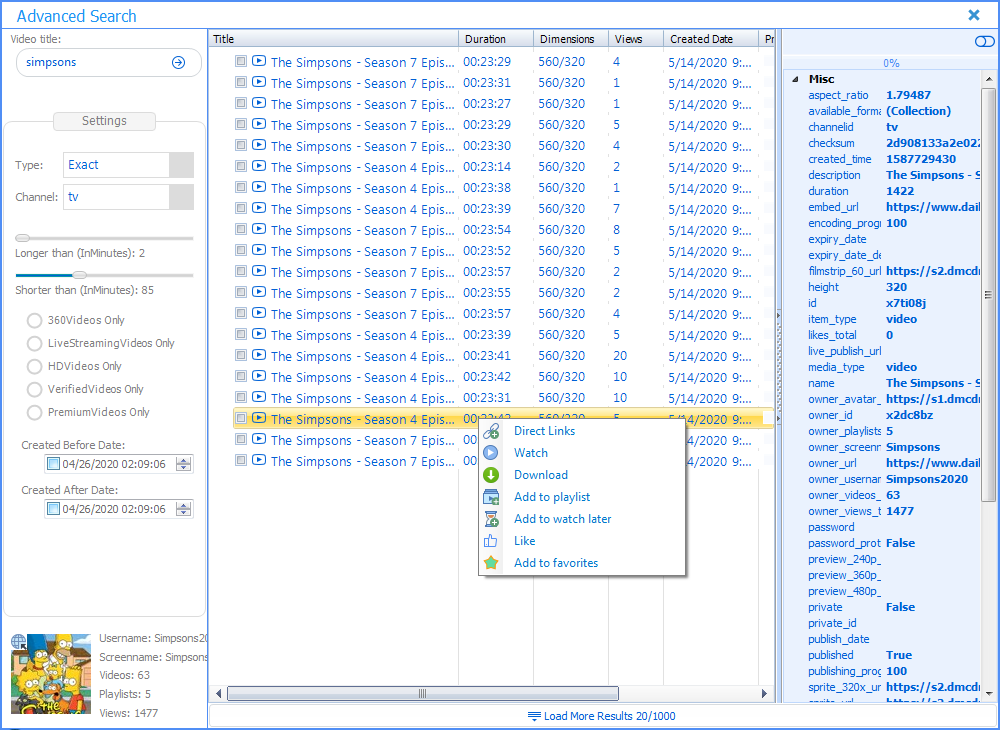Screen dimensions: 1000x730
Task: Click the embed_url property value
Action: (x=933, y=207)
